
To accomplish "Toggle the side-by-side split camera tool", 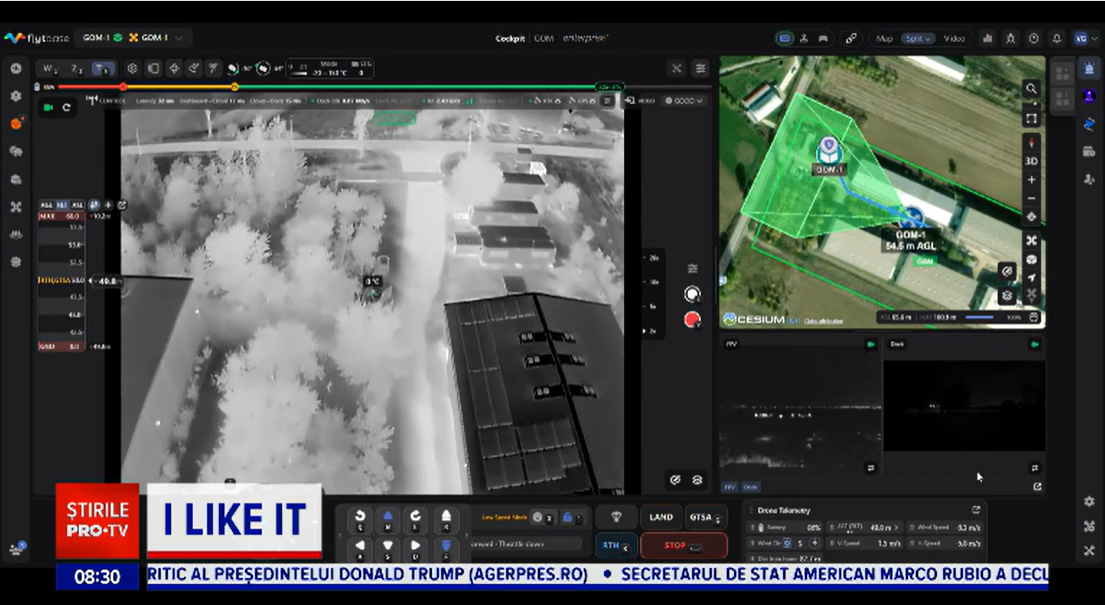I will tap(153, 68).
